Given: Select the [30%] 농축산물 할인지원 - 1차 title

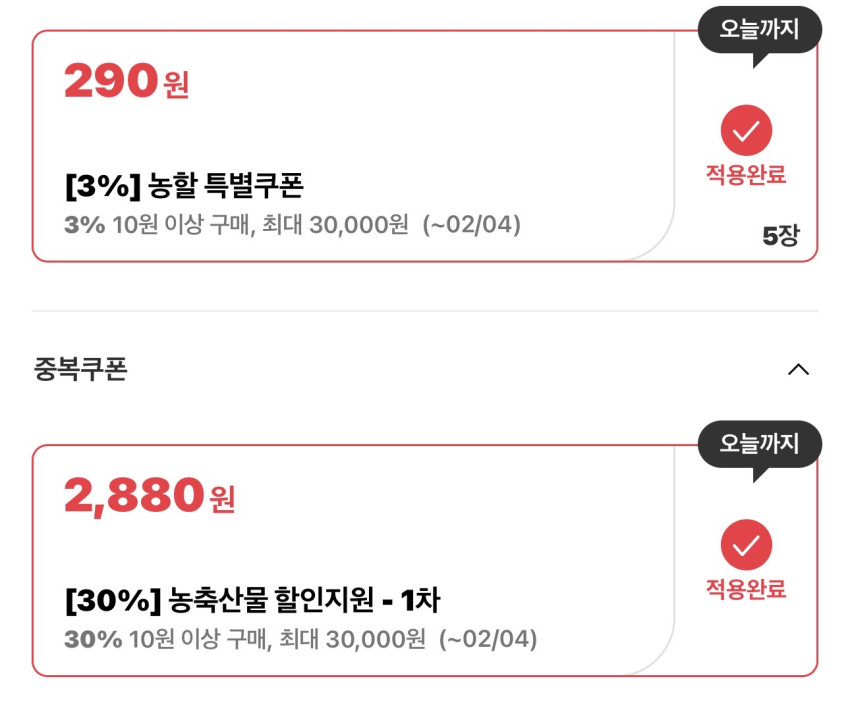Looking at the screenshot, I should tap(252, 600).
